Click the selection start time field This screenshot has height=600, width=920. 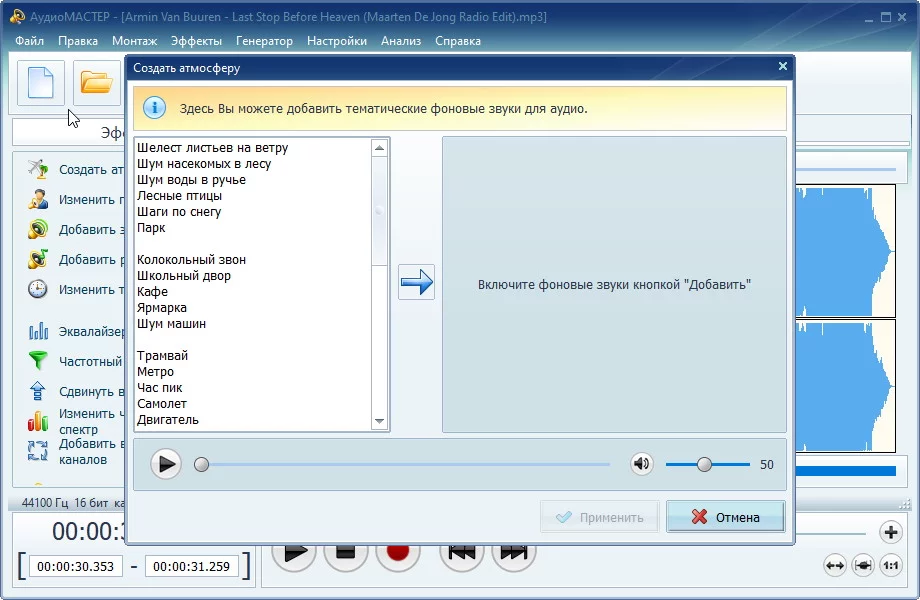point(74,566)
